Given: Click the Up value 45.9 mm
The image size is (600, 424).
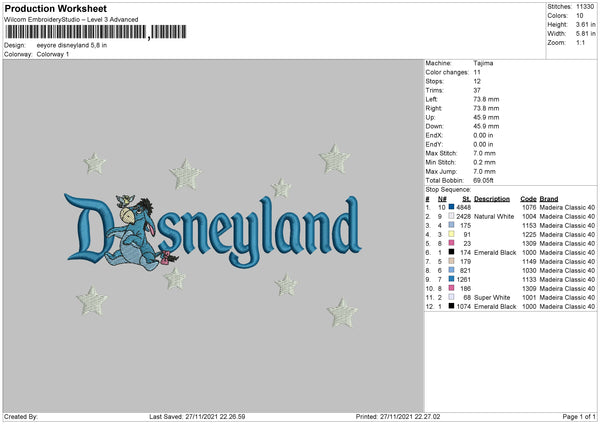Looking at the screenshot, I should pos(486,117).
